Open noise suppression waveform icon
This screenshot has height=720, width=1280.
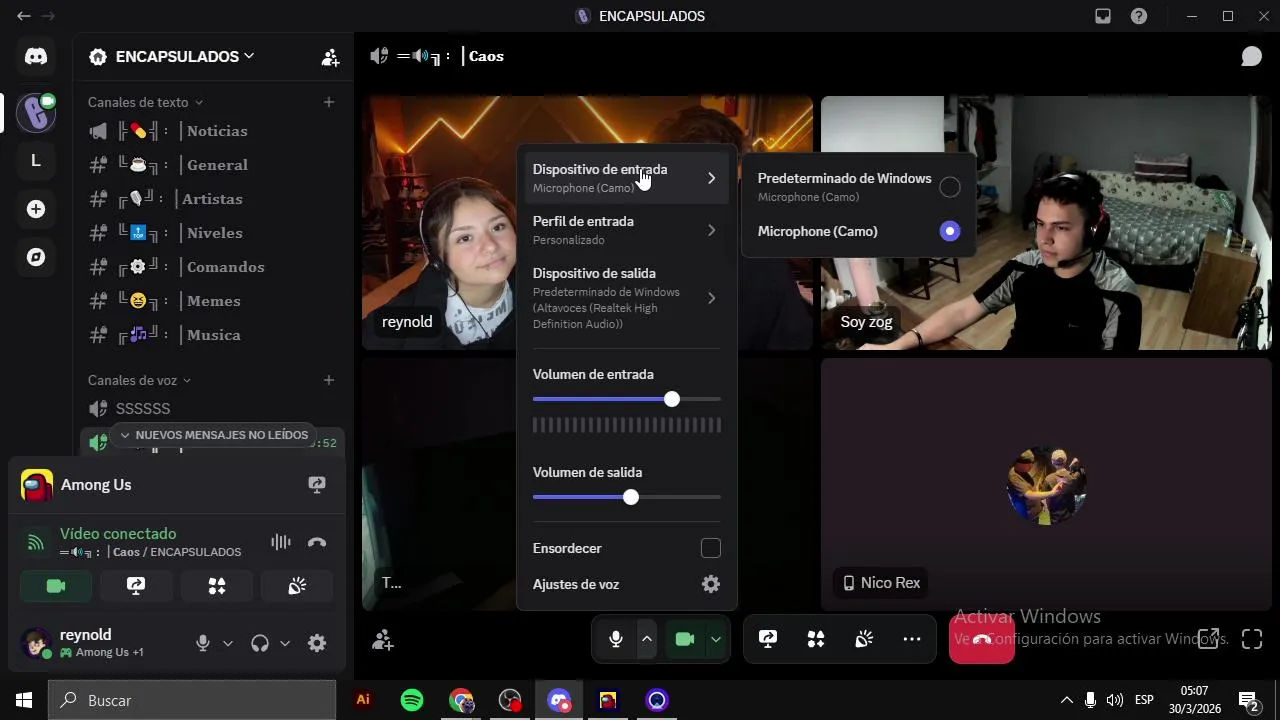281,542
